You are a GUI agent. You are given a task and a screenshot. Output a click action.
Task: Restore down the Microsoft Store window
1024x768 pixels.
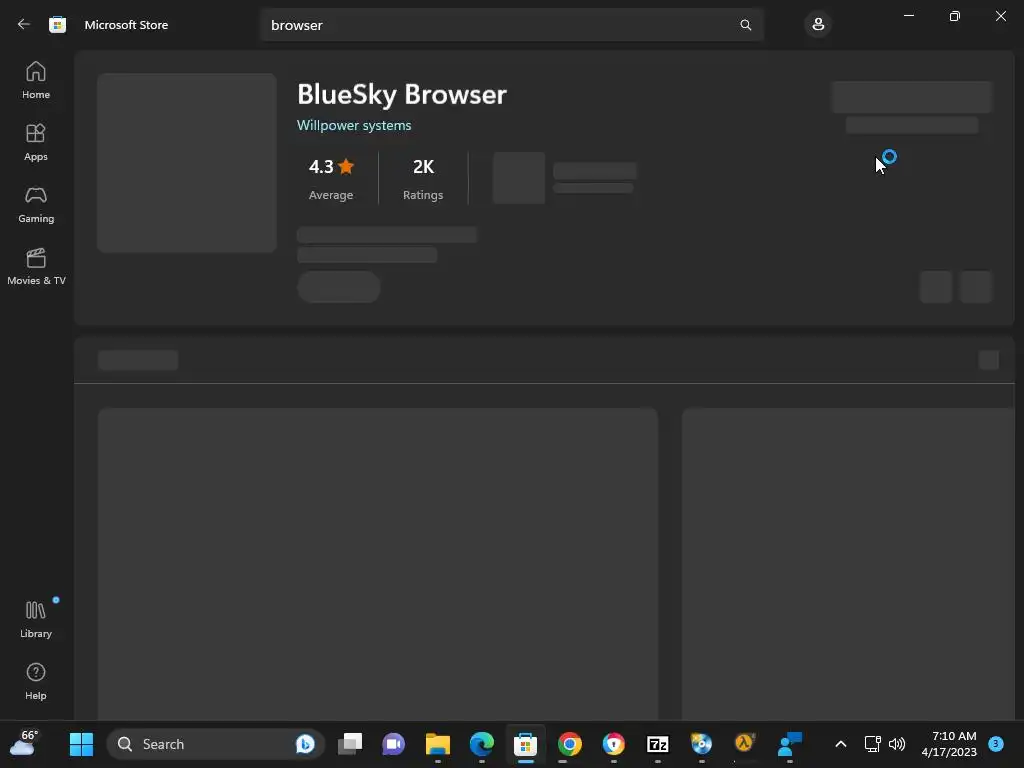pos(955,16)
